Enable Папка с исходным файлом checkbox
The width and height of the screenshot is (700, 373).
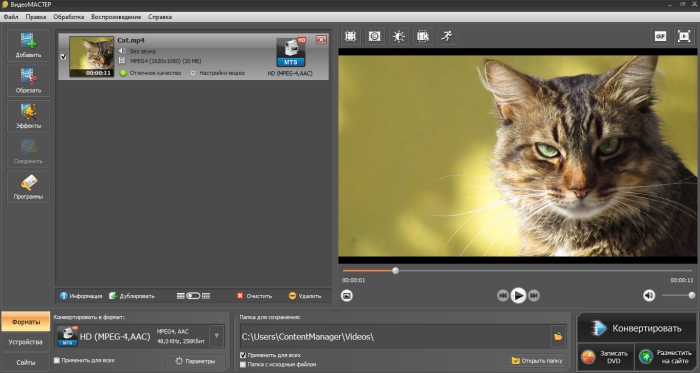point(243,365)
